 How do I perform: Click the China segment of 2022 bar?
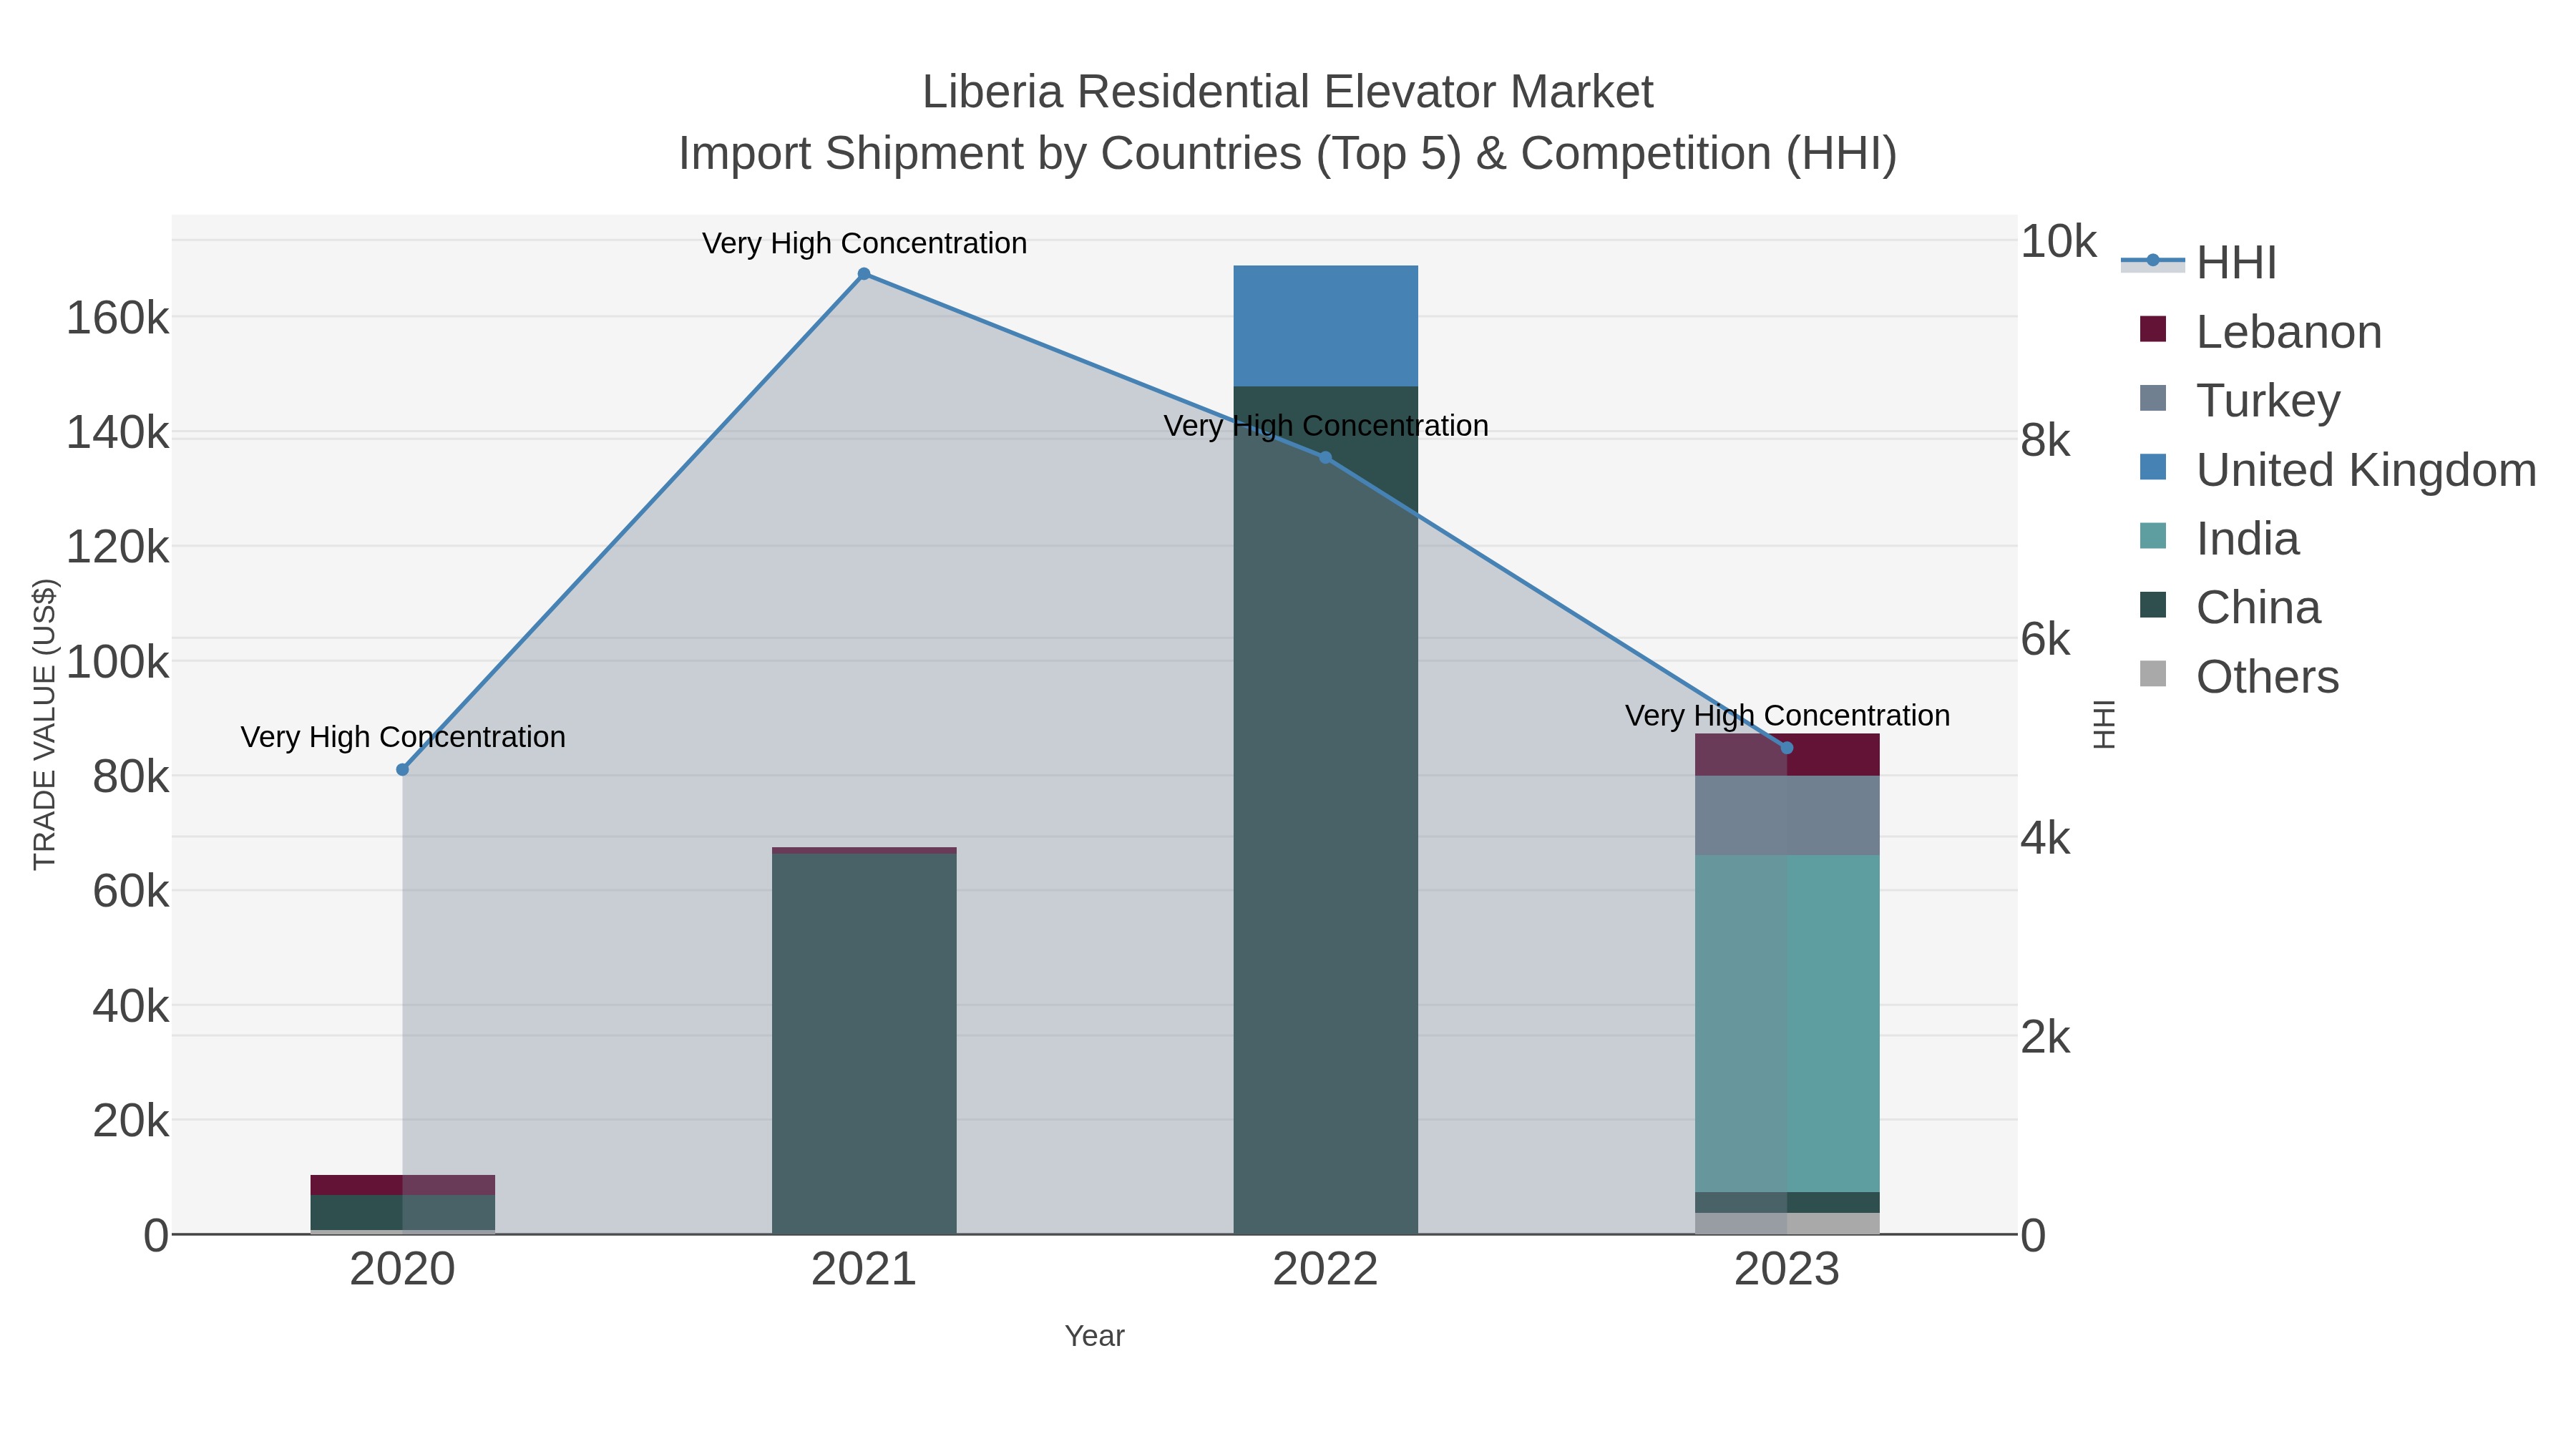pos(1325,810)
